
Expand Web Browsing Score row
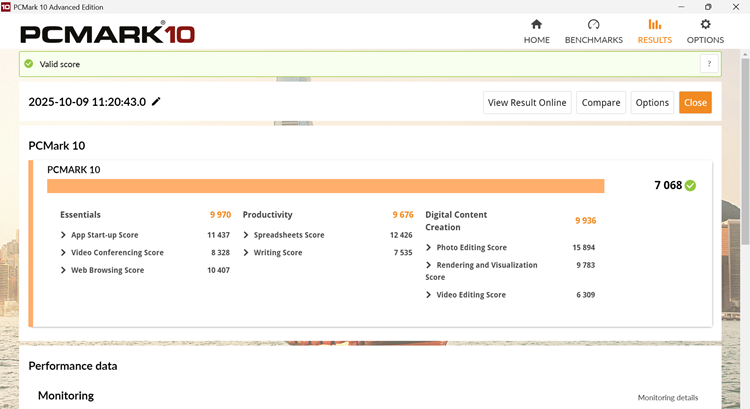63,270
